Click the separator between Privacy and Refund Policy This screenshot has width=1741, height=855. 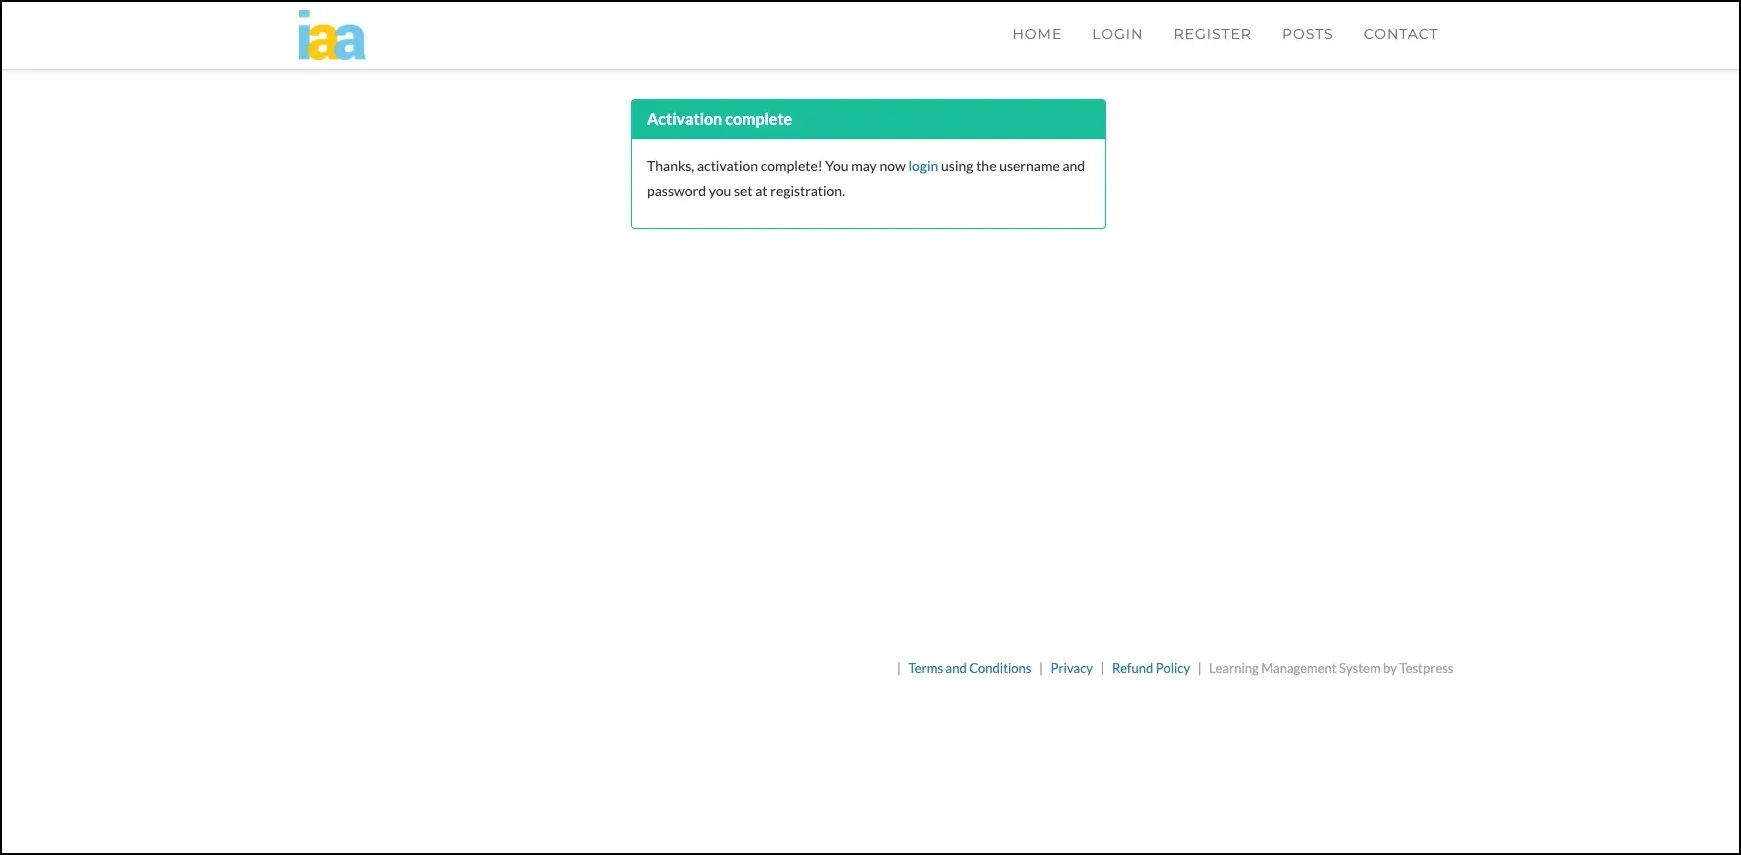click(1102, 669)
